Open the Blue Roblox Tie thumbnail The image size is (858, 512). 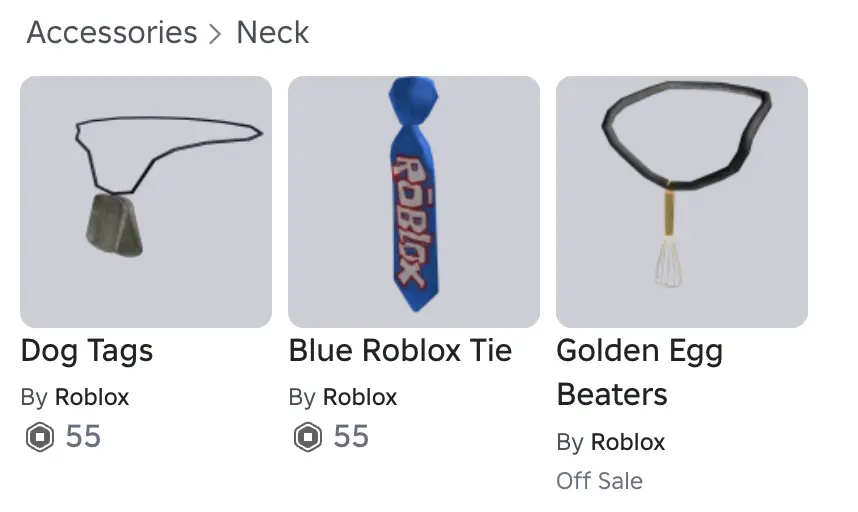coord(414,202)
